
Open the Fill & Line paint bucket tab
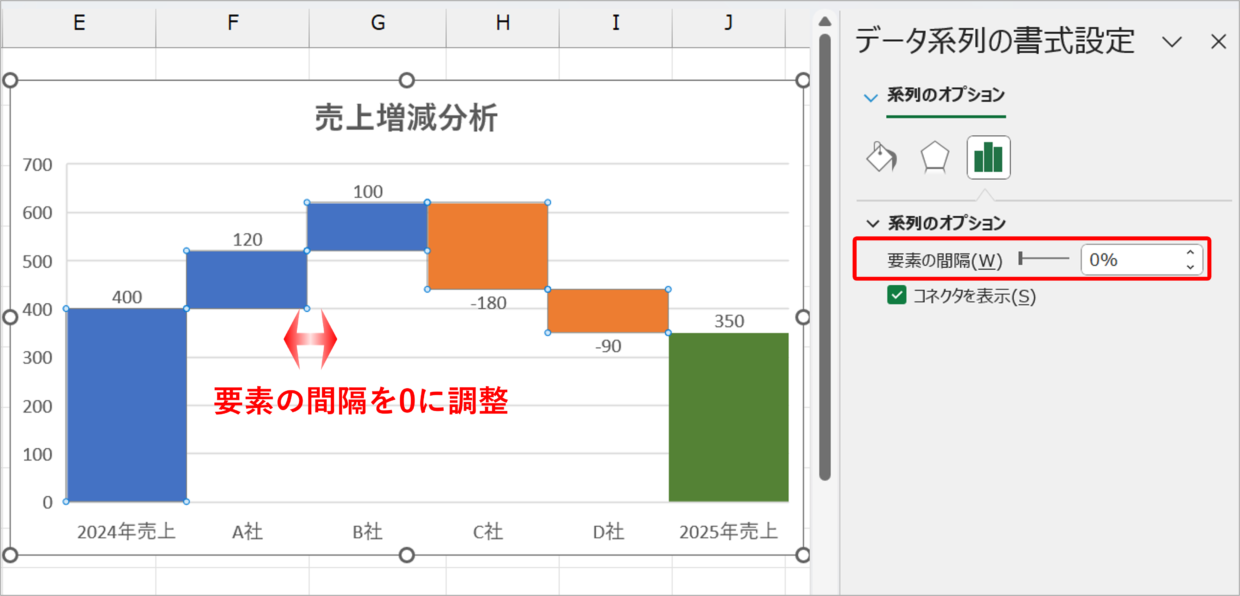pos(881,157)
